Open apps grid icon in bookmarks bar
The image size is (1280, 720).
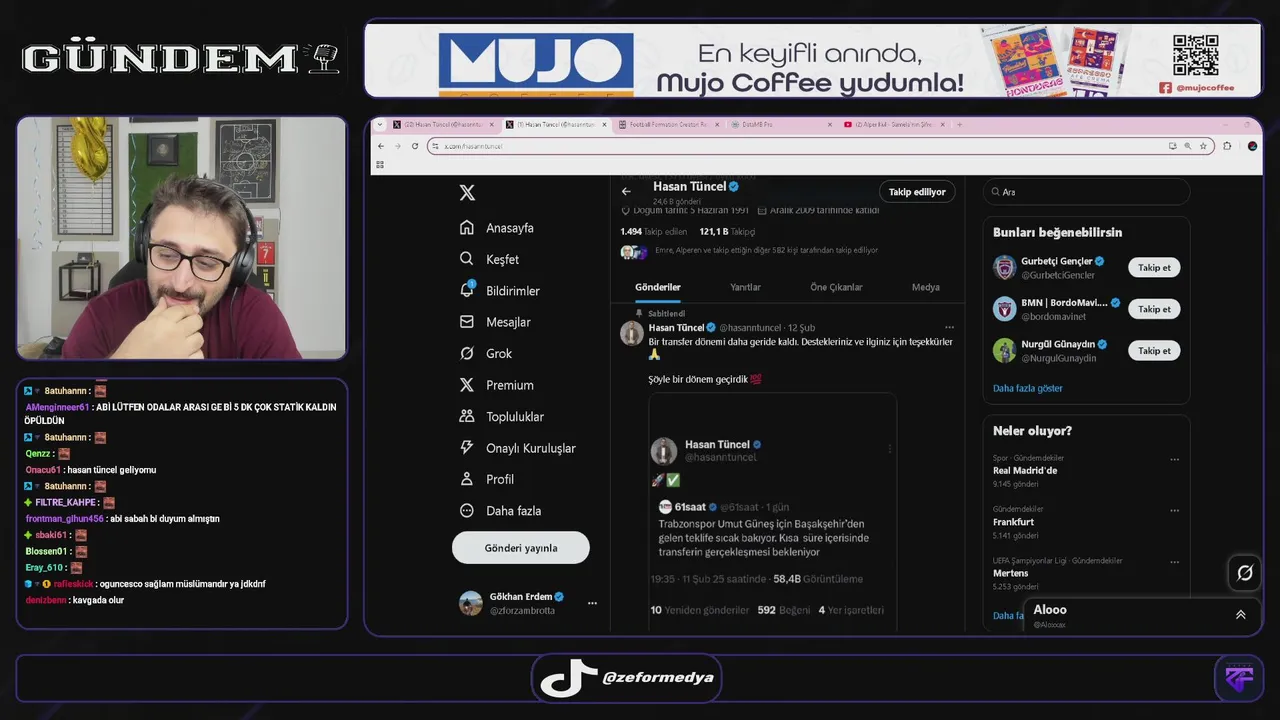point(380,164)
